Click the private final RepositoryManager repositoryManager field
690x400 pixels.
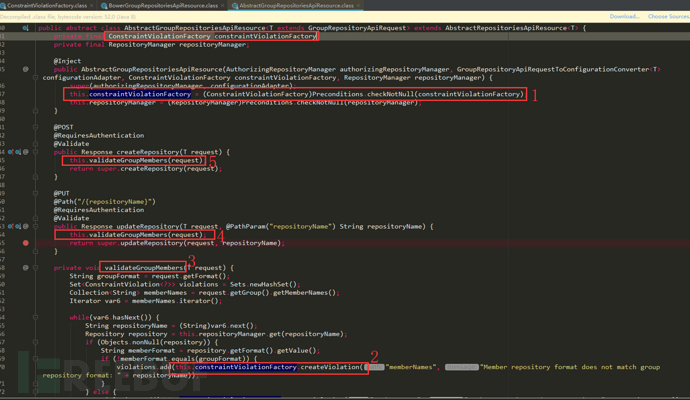coord(151,44)
